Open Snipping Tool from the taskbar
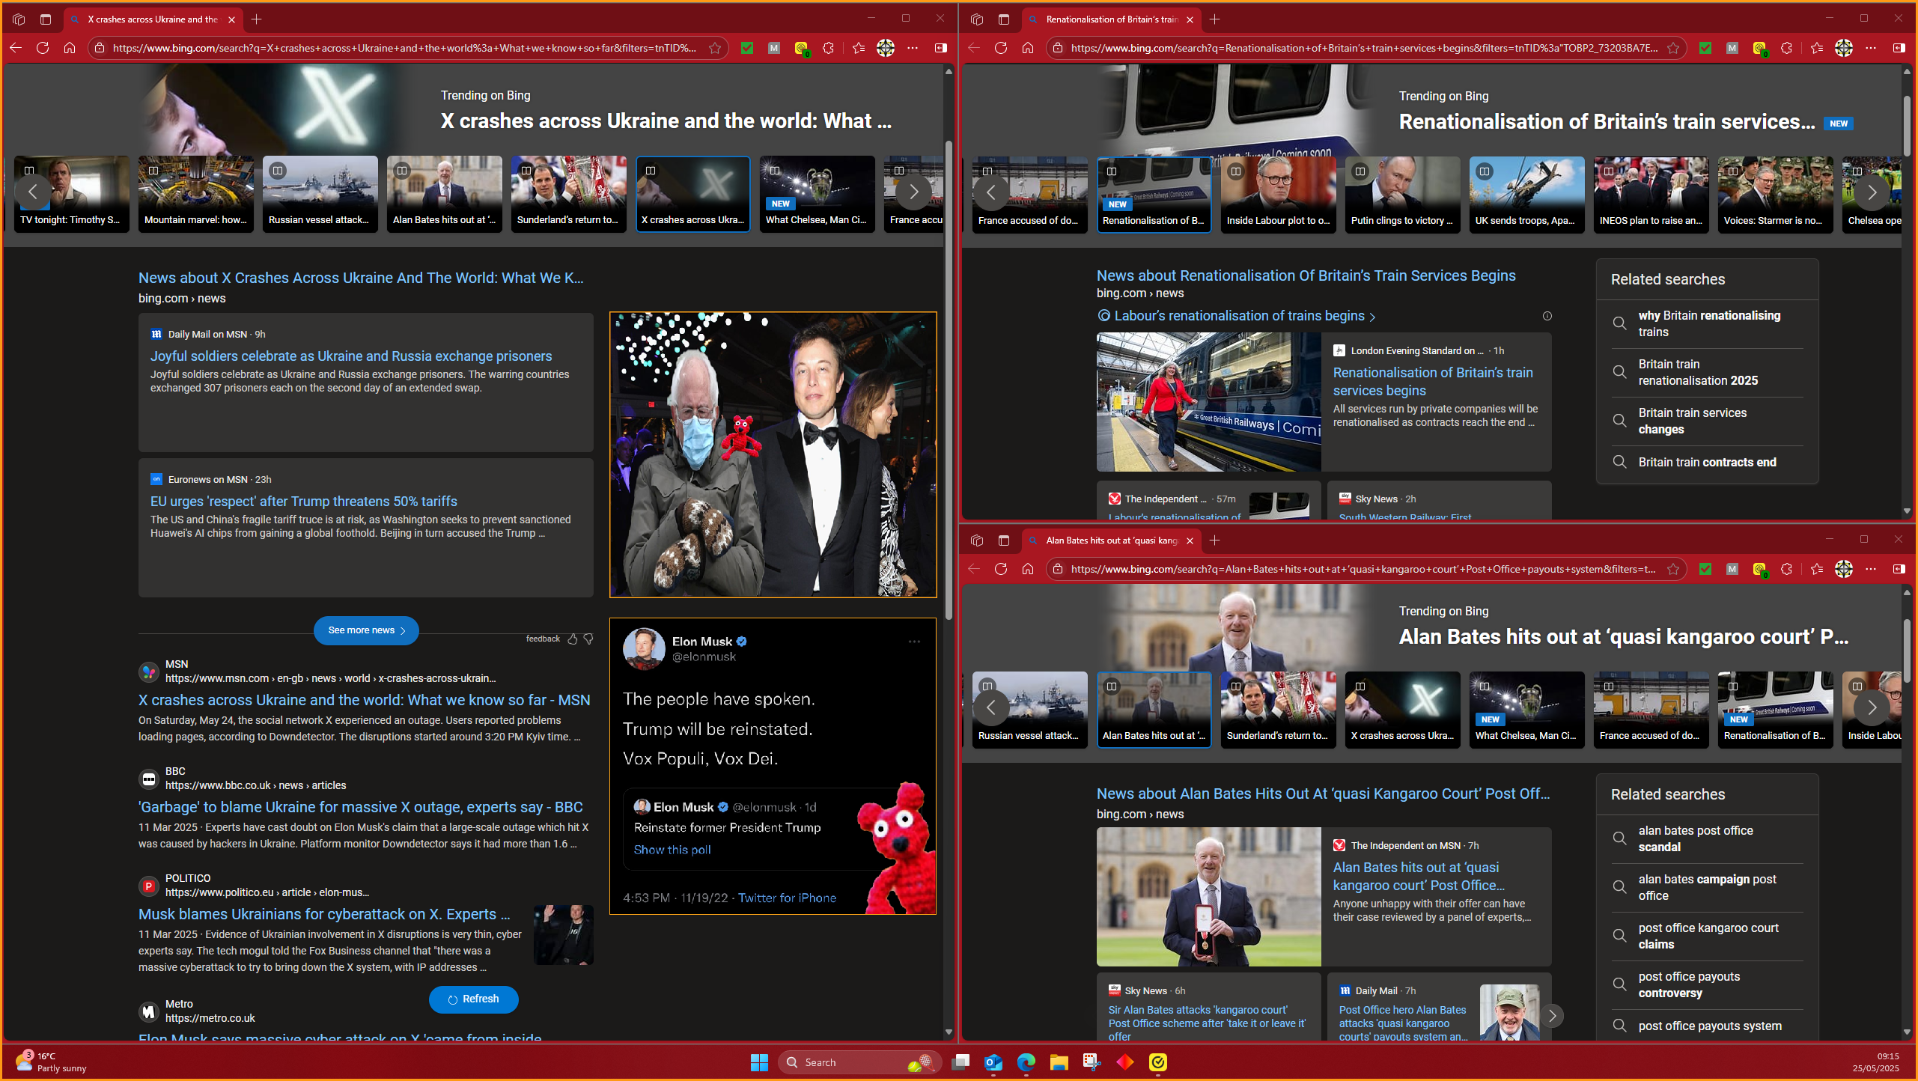This screenshot has width=1918, height=1081. click(x=1092, y=1062)
